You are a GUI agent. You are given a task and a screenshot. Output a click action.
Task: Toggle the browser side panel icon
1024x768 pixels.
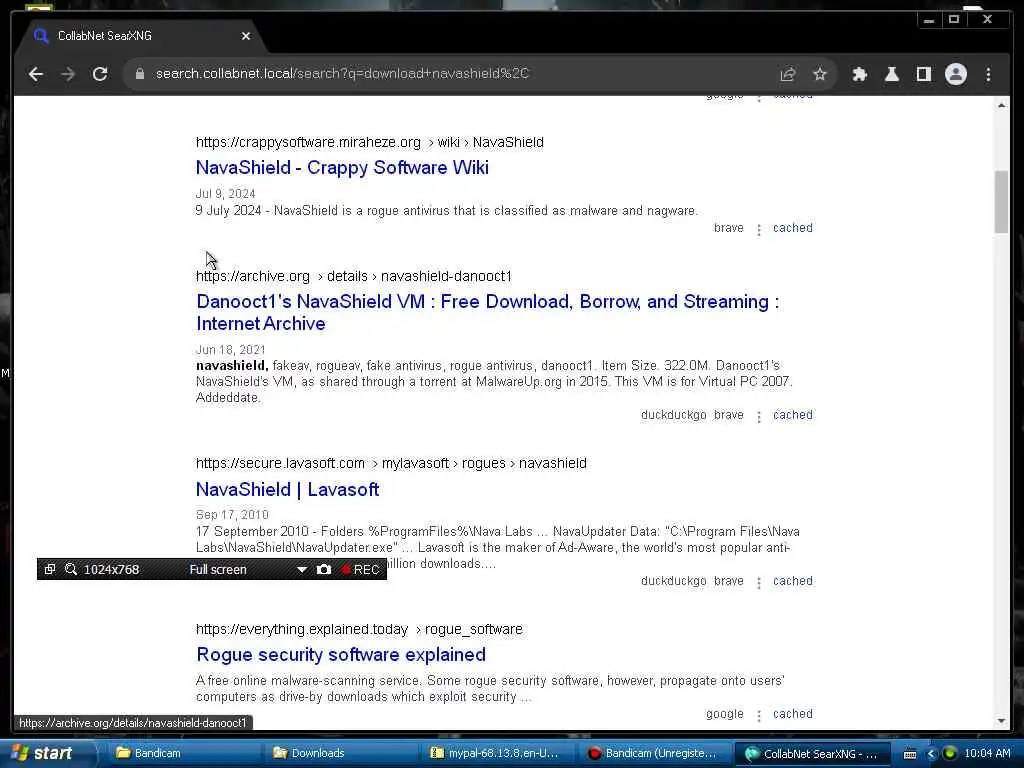click(923, 74)
